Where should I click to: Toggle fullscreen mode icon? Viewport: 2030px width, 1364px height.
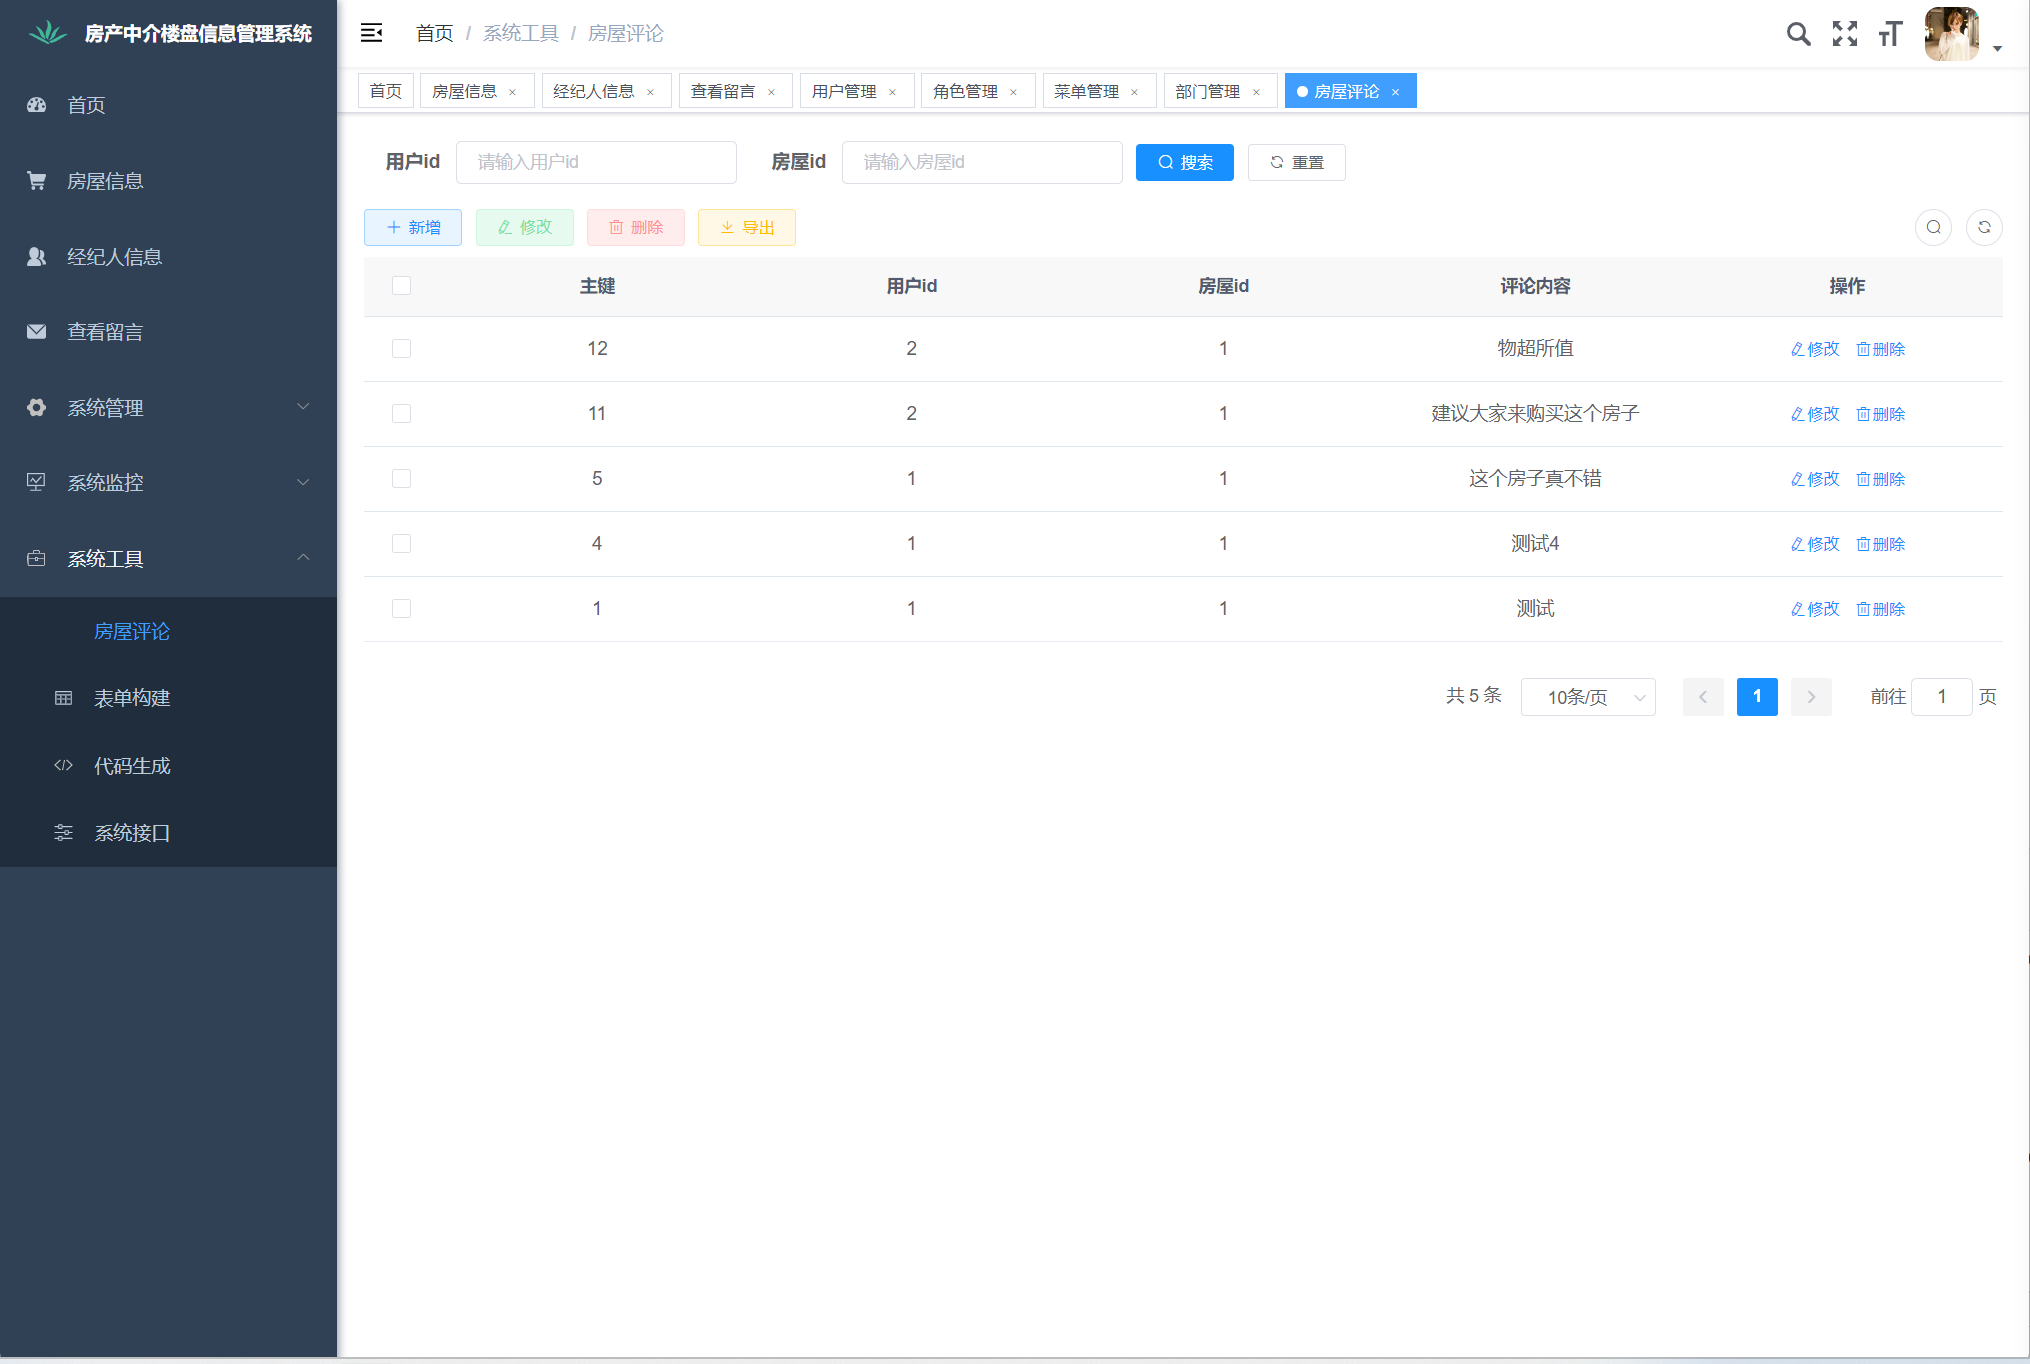pyautogui.click(x=1844, y=34)
